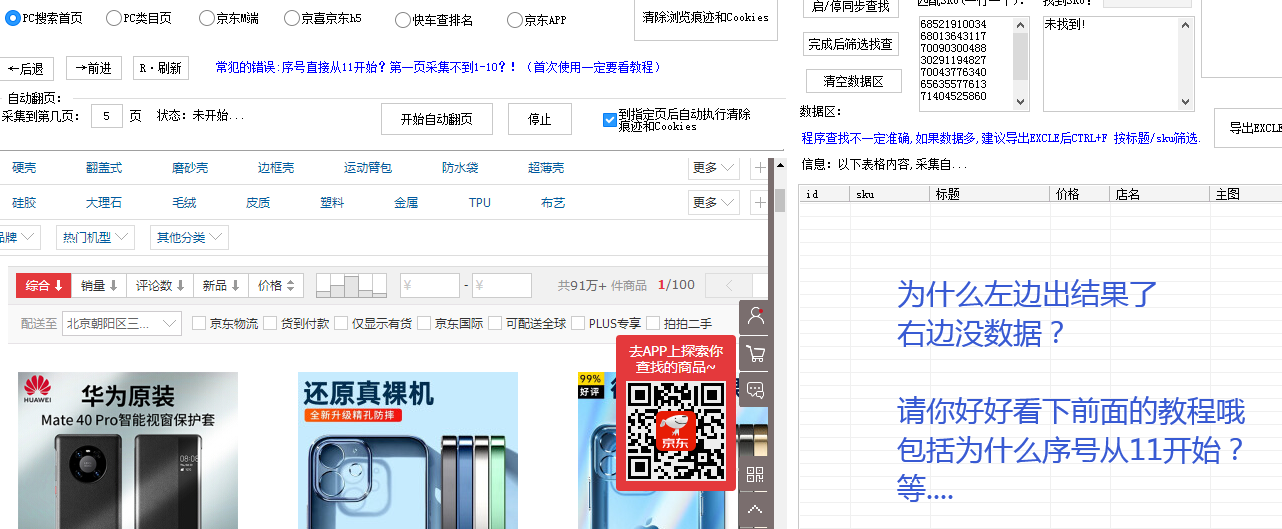1282x529 pixels.
Task: Click scroll-up arrow of 未找到 results box
Action: point(1186,23)
